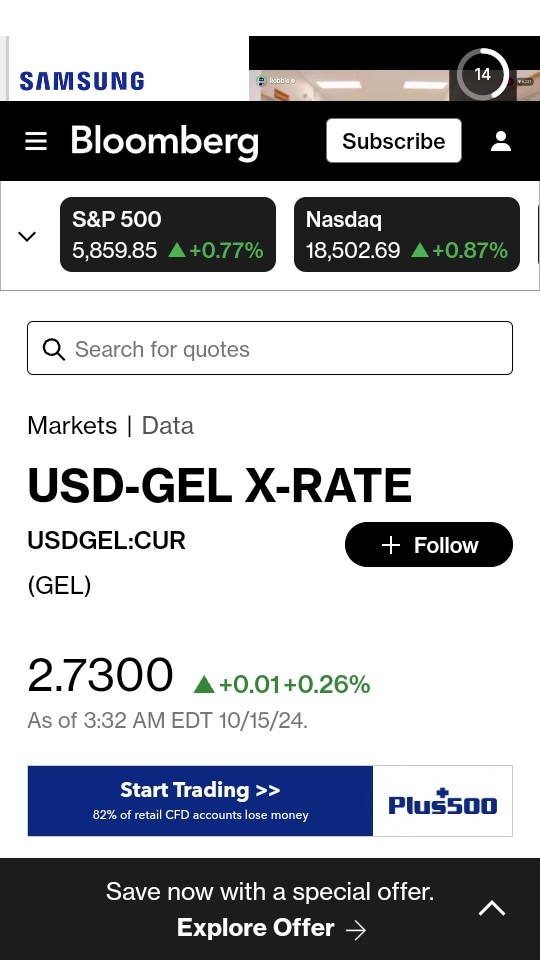
Task: Click the plus icon in Follow button
Action: pos(391,545)
